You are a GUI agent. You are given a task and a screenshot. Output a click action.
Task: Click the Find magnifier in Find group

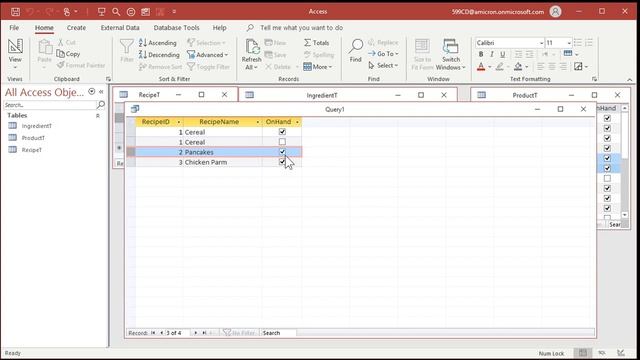click(x=356, y=47)
